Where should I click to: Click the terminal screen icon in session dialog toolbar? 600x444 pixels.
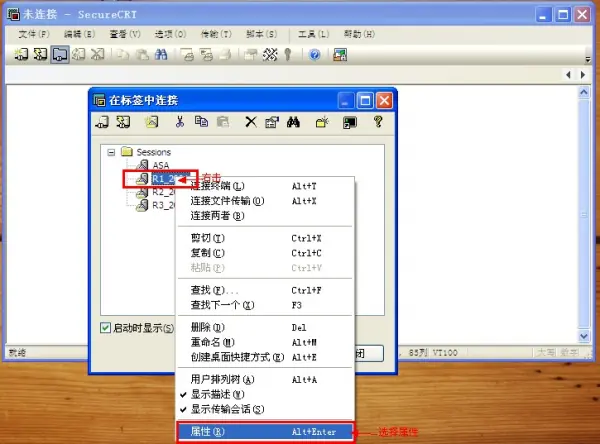click(350, 122)
